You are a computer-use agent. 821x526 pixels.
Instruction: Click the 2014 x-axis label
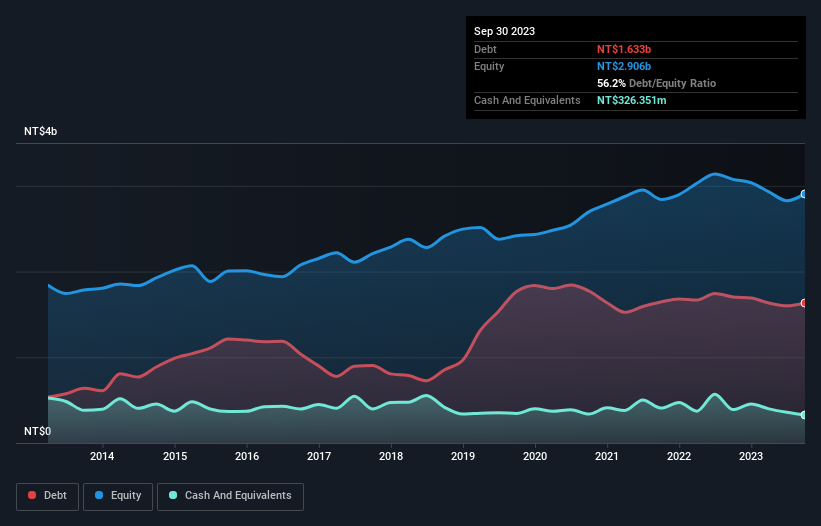click(102, 456)
